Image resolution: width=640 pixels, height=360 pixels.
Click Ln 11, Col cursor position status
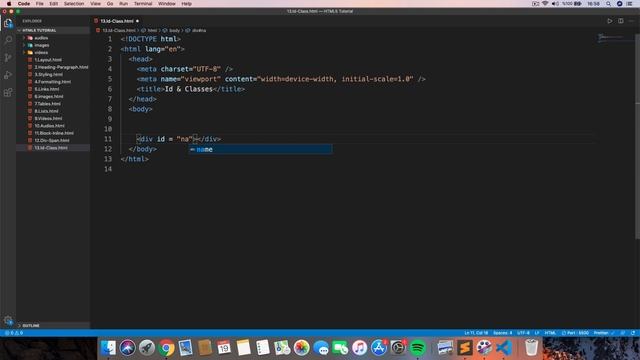pyautogui.click(x=476, y=333)
